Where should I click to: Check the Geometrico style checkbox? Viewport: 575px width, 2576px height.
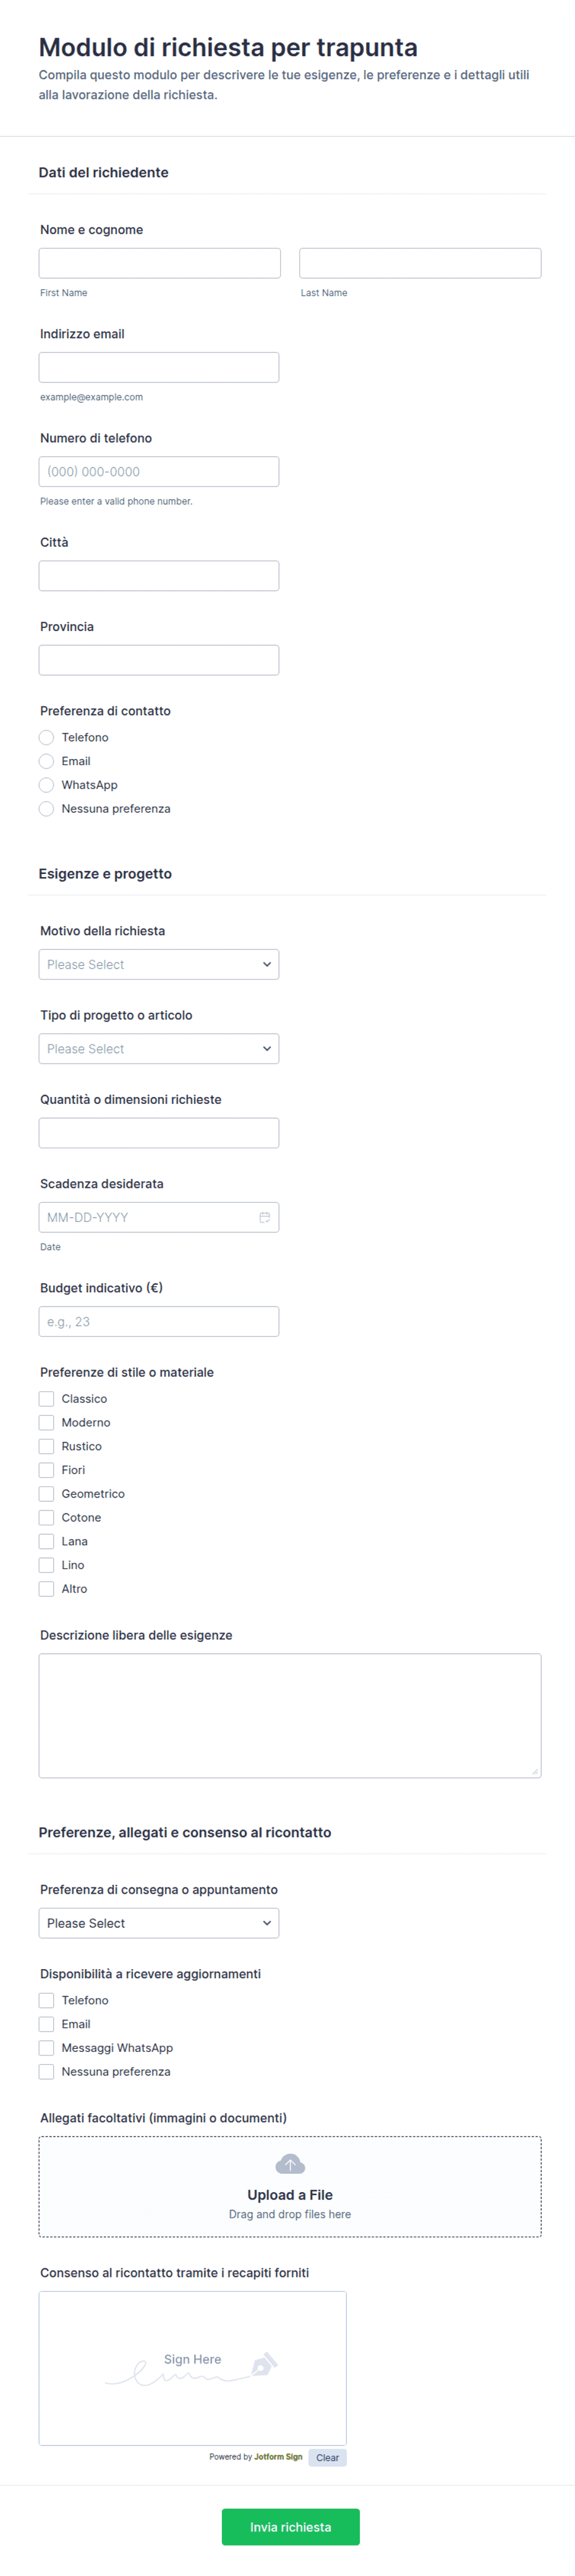pyautogui.click(x=46, y=1494)
